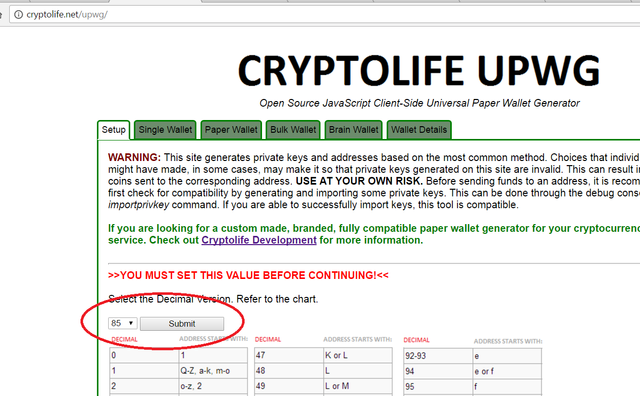
Task: Select table cell with decimal 0
Action: coord(144,355)
